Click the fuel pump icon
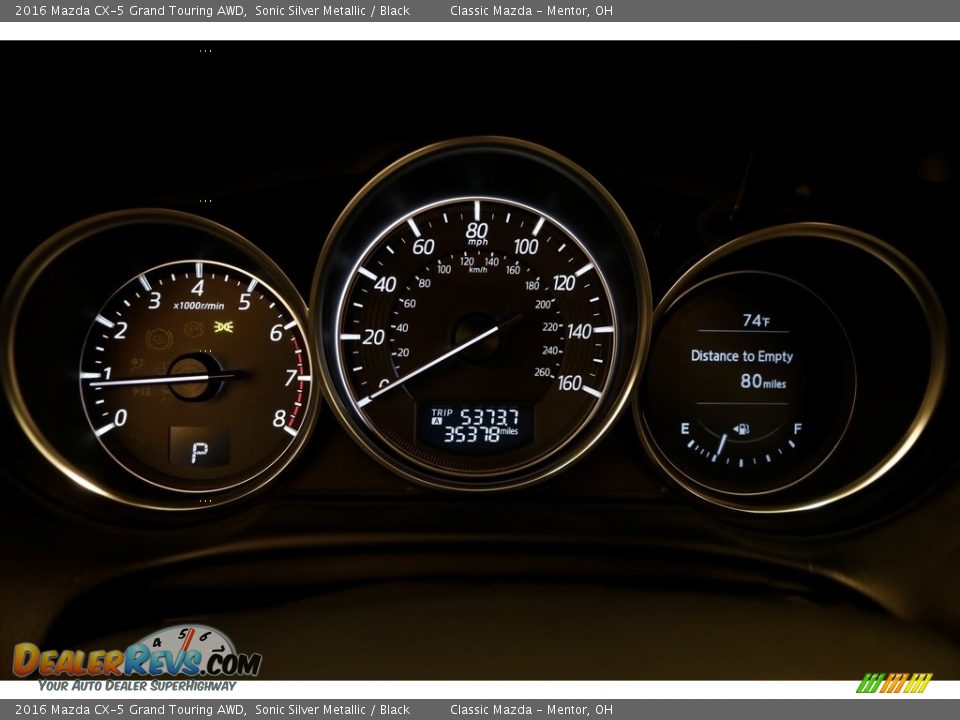960x720 pixels. coord(741,430)
